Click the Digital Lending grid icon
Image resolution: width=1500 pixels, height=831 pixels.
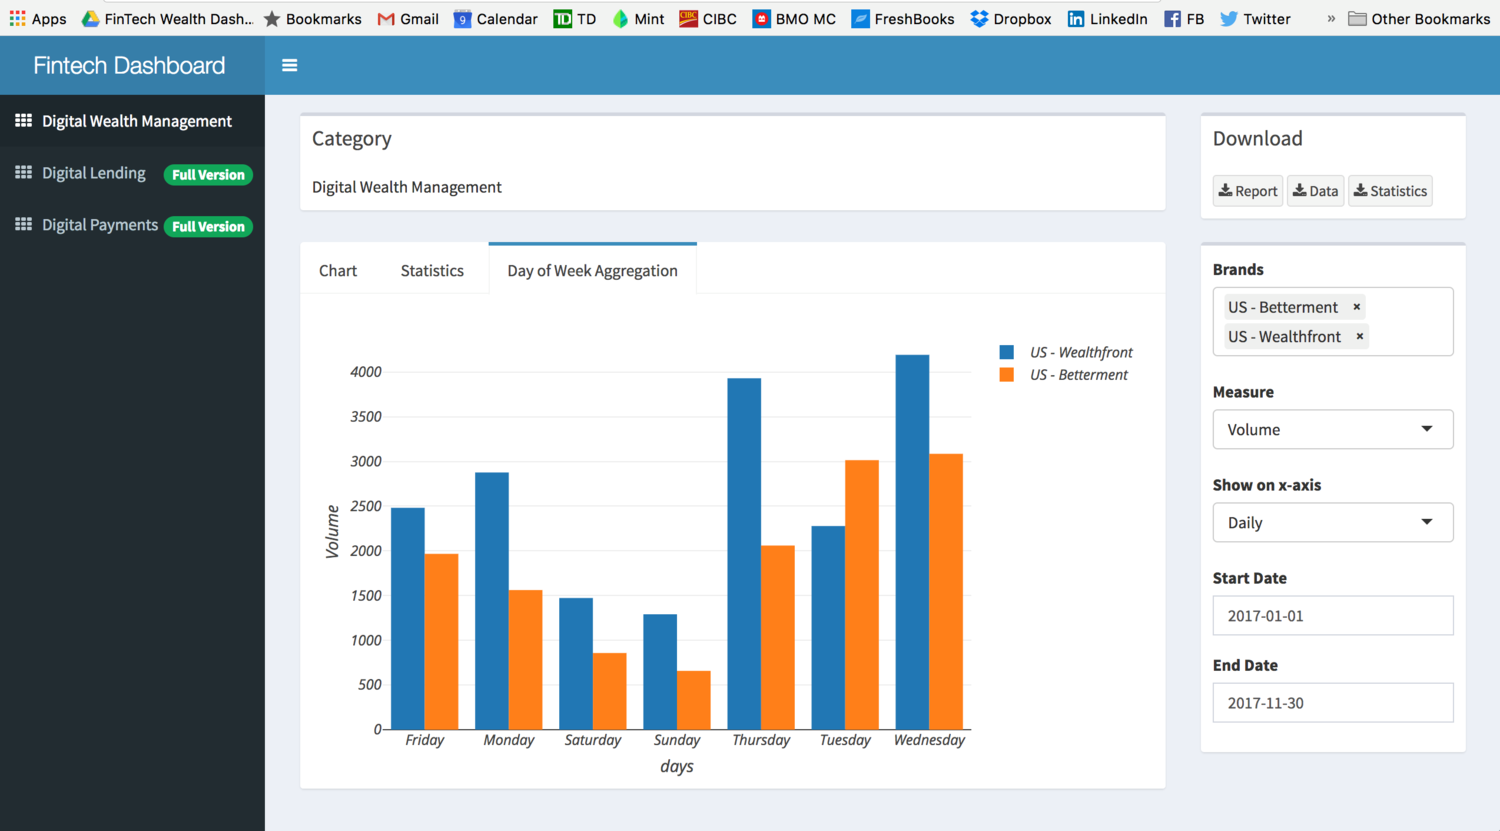click(x=23, y=172)
